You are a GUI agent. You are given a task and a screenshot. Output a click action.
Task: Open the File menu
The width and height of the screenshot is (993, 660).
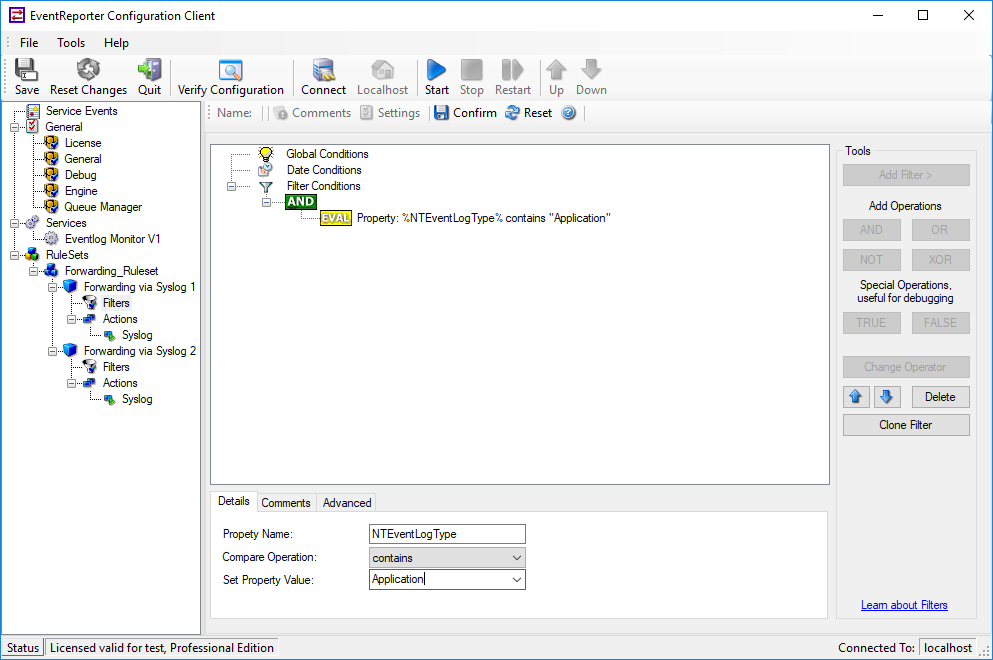[x=29, y=42]
